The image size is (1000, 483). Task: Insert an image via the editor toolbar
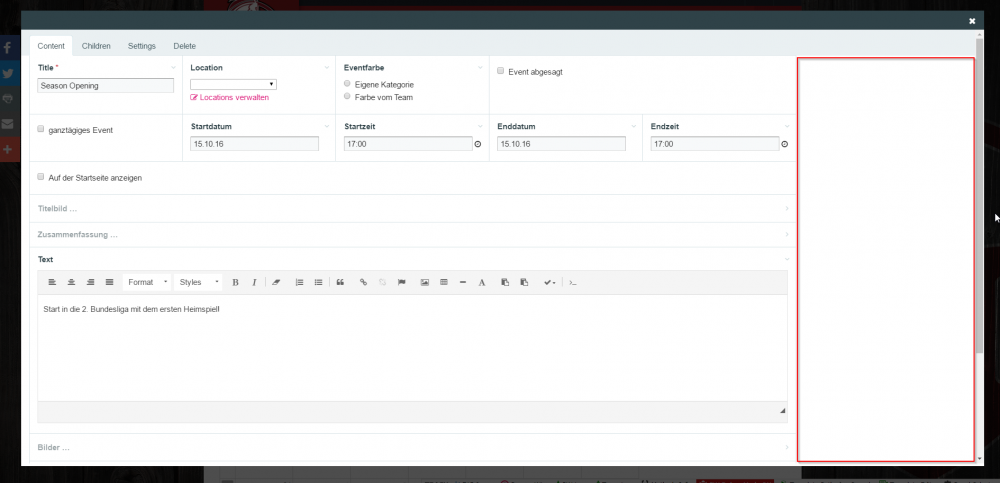tap(424, 283)
